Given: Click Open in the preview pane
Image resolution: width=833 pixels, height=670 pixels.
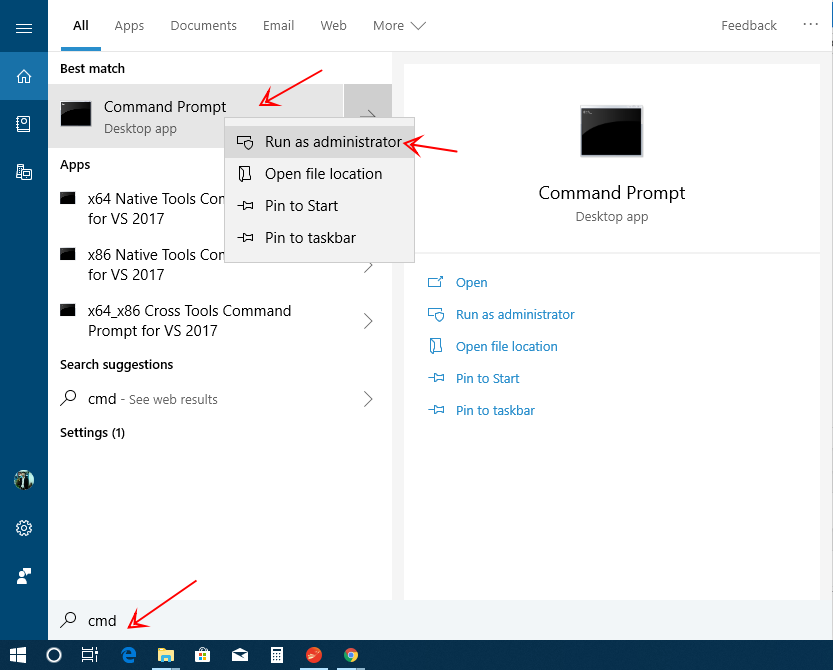Looking at the screenshot, I should tap(471, 282).
